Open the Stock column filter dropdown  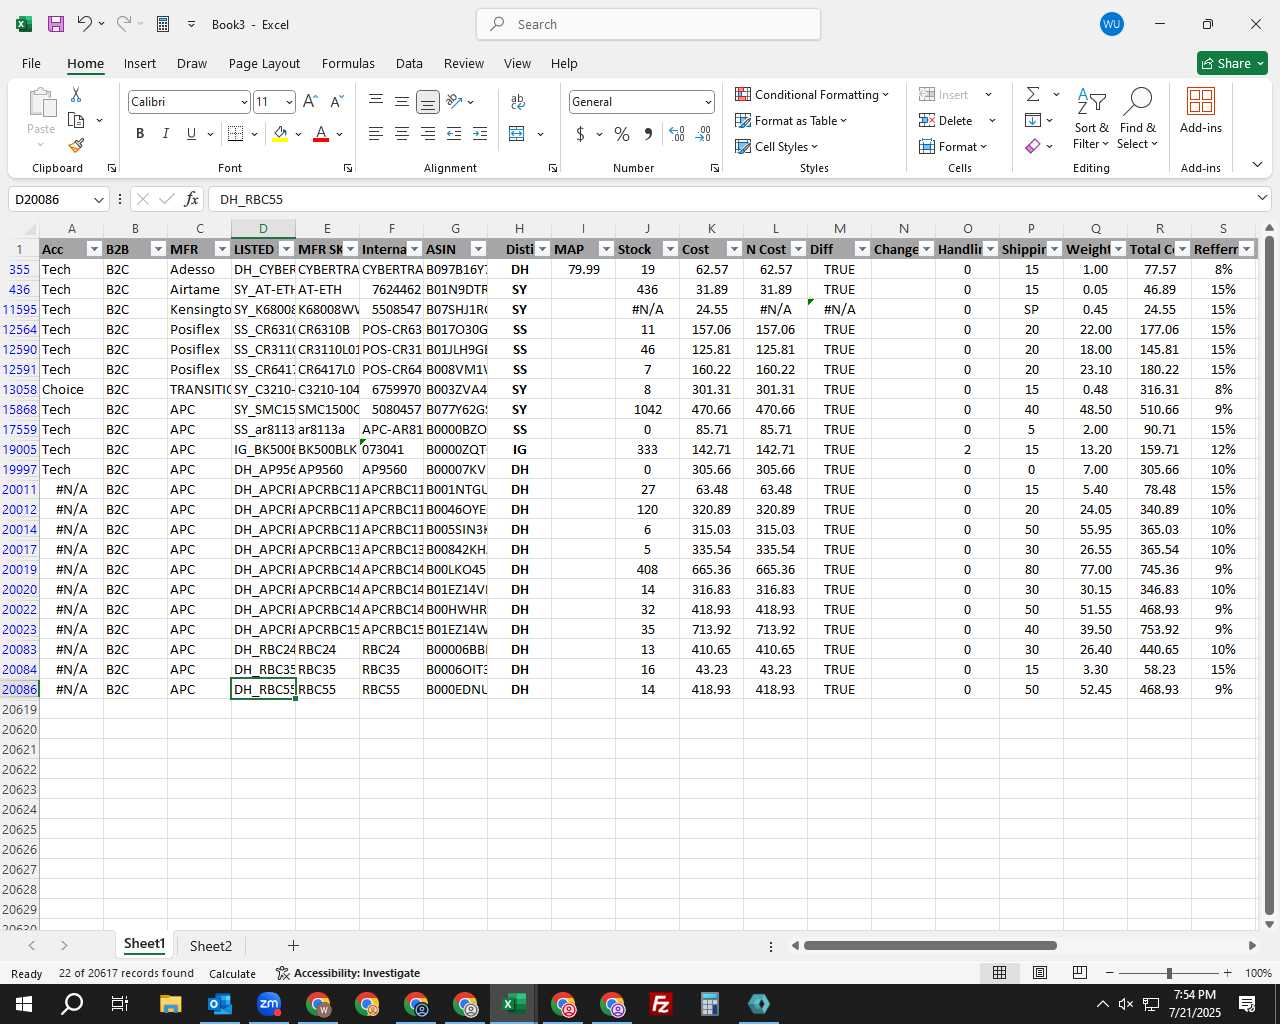(670, 249)
